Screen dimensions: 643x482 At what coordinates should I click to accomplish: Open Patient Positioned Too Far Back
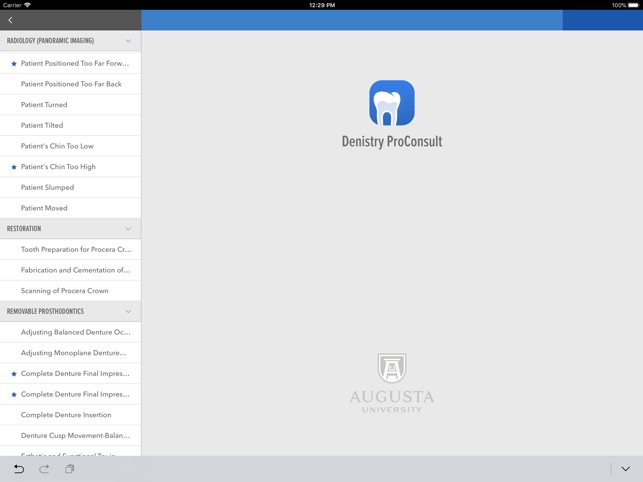pos(71,84)
